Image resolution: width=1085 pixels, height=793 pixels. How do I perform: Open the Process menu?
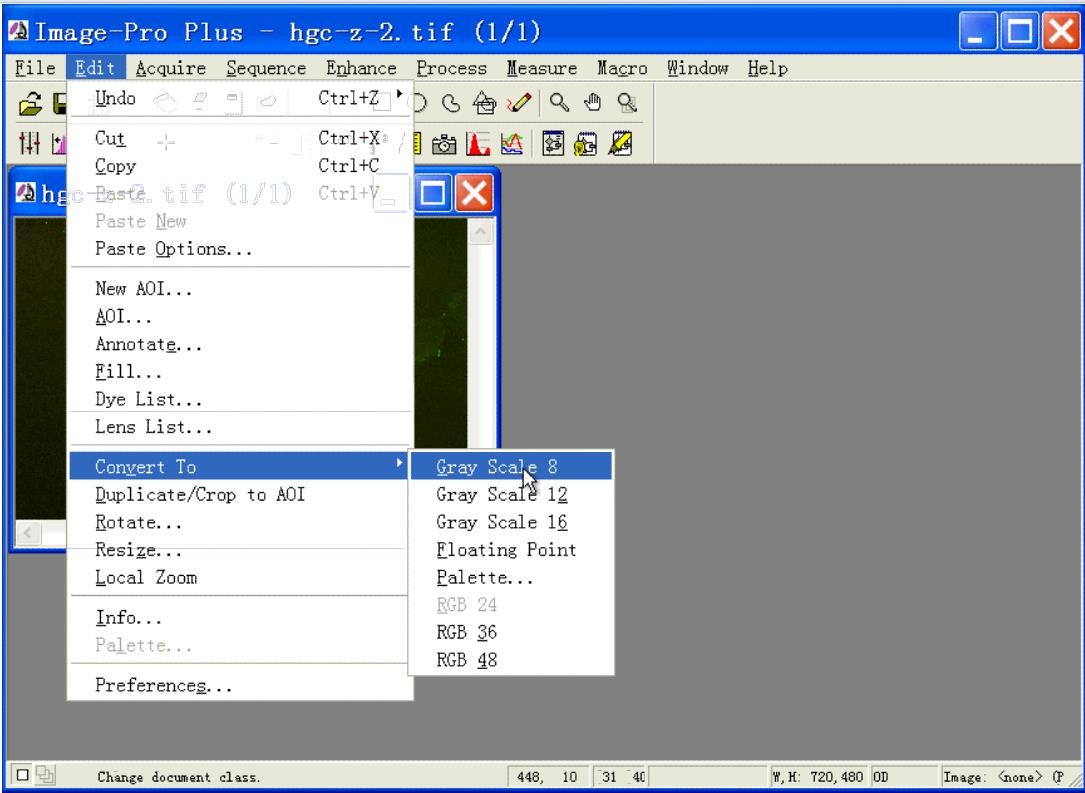(x=452, y=68)
